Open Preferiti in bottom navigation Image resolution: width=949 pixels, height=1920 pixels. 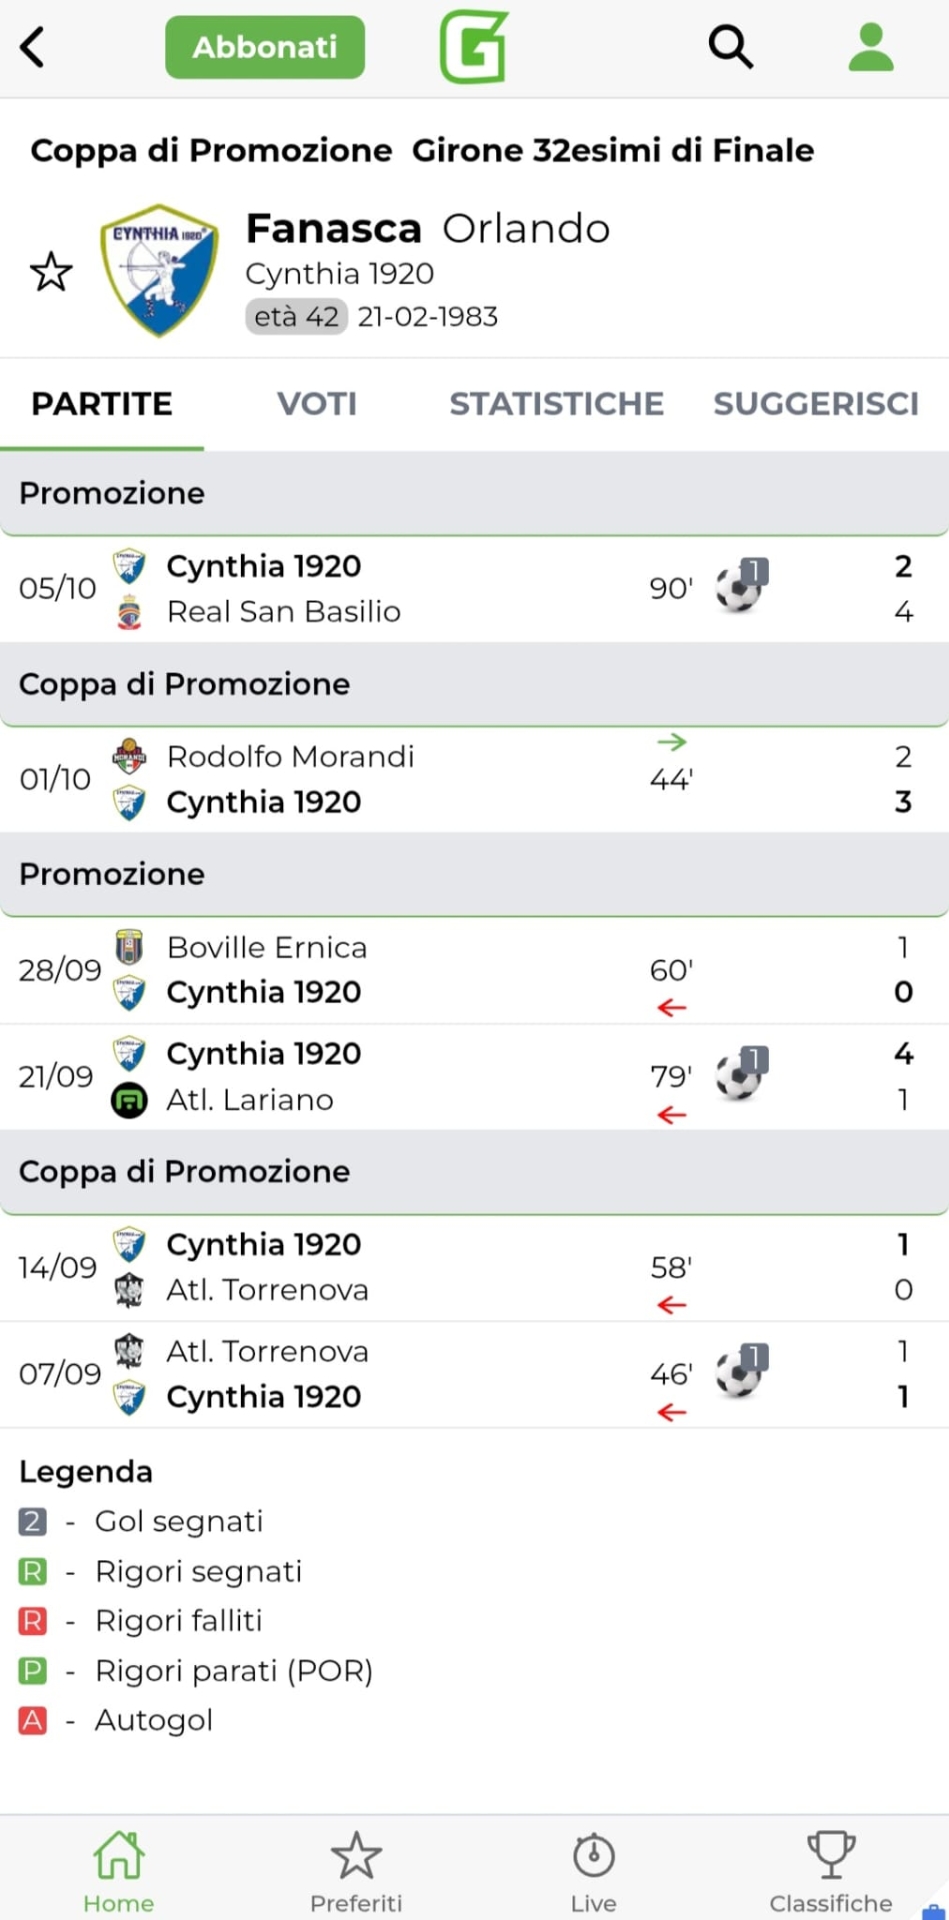(356, 1870)
